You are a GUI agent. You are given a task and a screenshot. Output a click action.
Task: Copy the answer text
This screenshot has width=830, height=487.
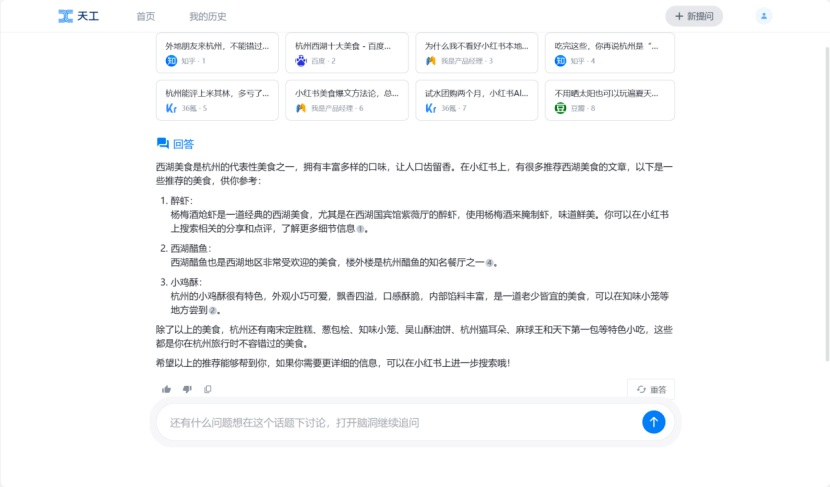[x=208, y=389]
